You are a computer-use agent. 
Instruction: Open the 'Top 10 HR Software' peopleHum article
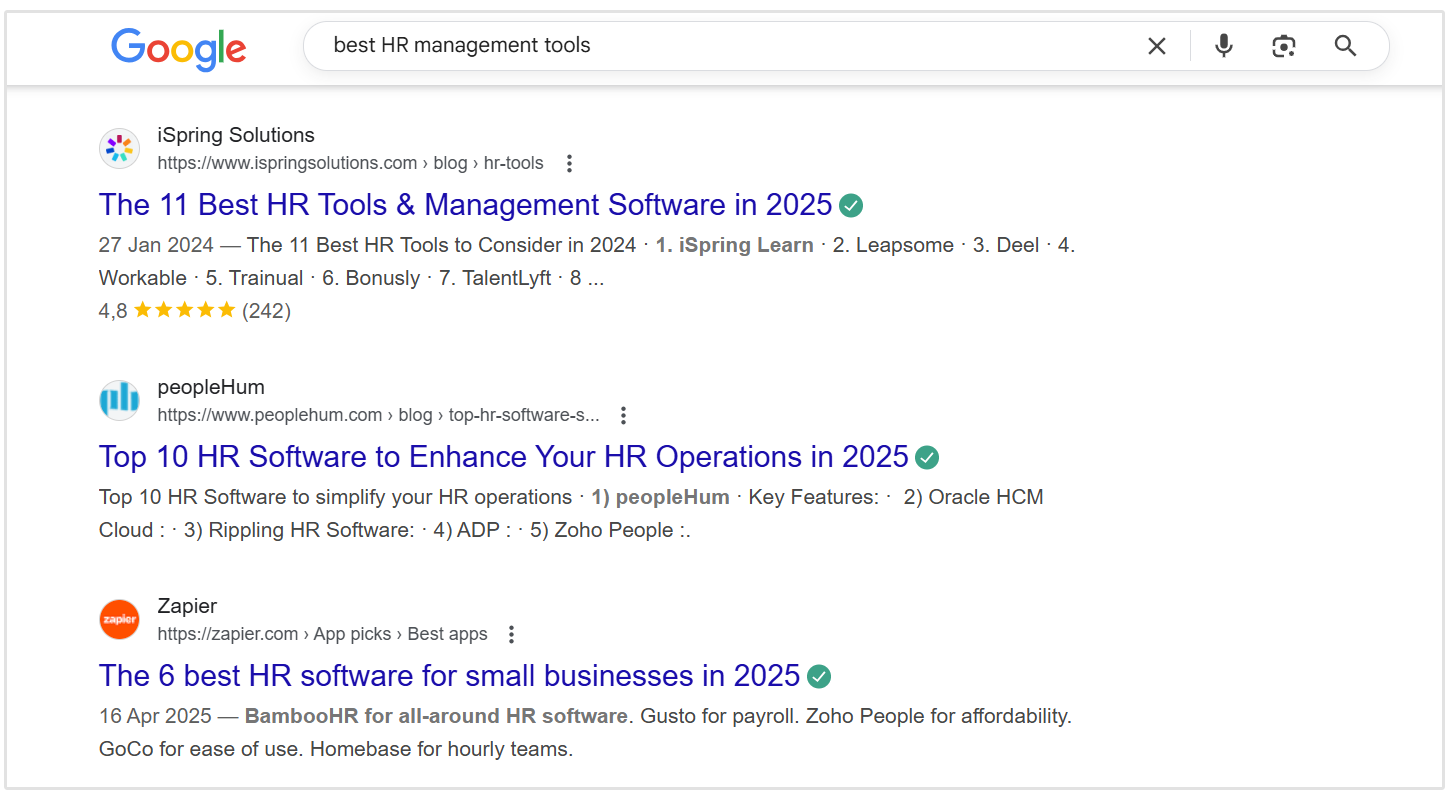(500, 456)
